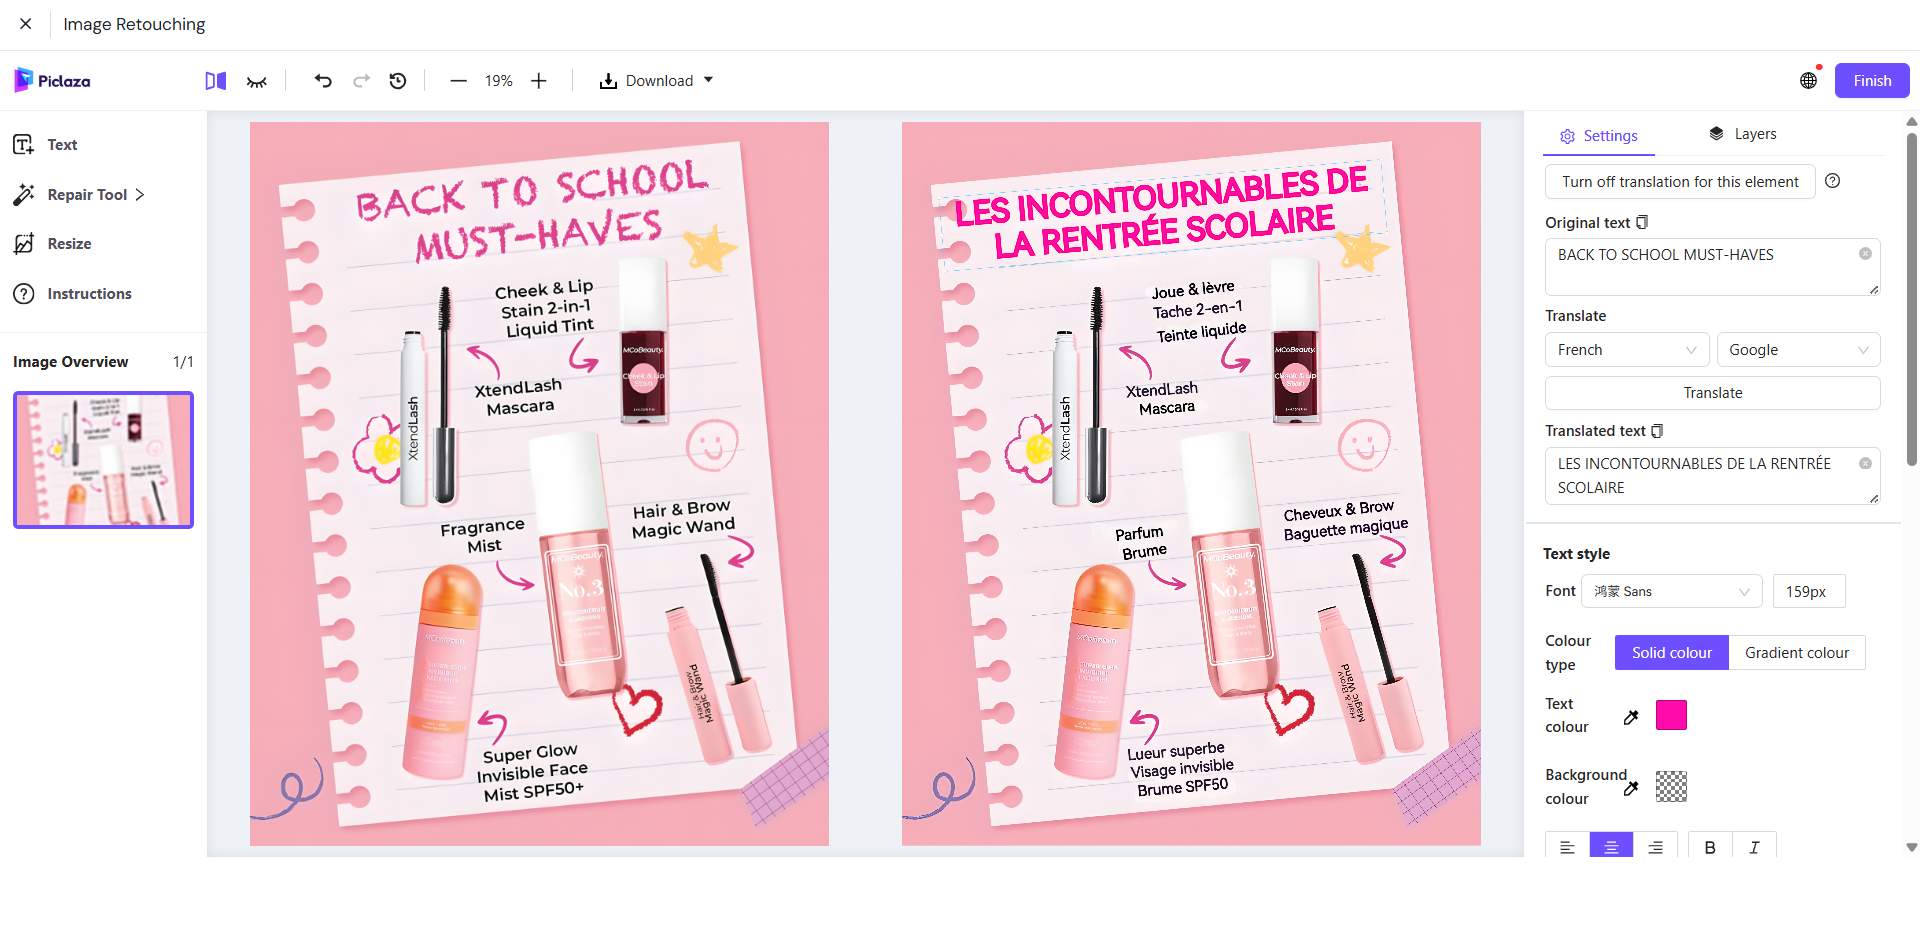Pick text colour with the eyedropper
This screenshot has width=1920, height=926.
tap(1631, 717)
